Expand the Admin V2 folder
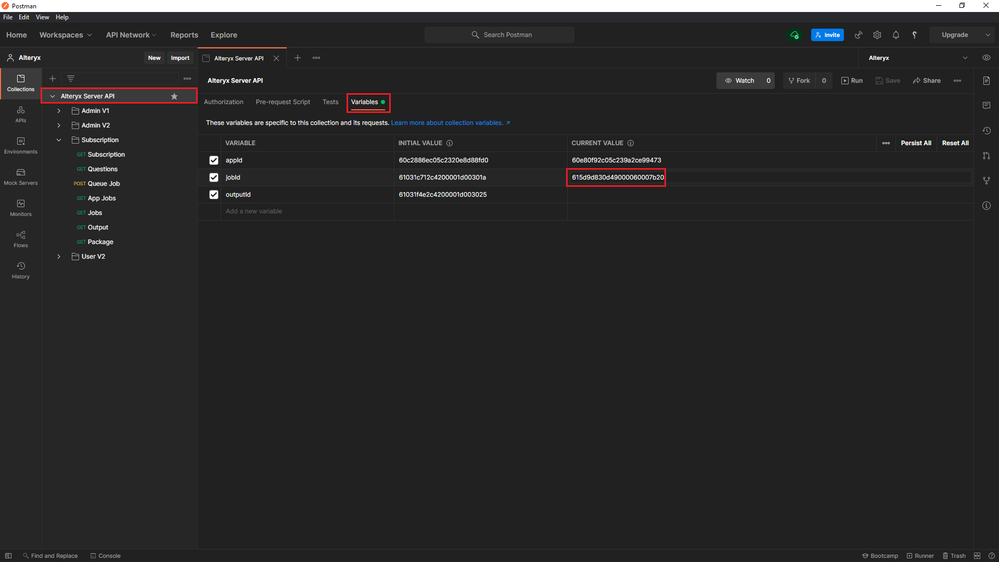Image resolution: width=999 pixels, height=562 pixels. [x=59, y=126]
